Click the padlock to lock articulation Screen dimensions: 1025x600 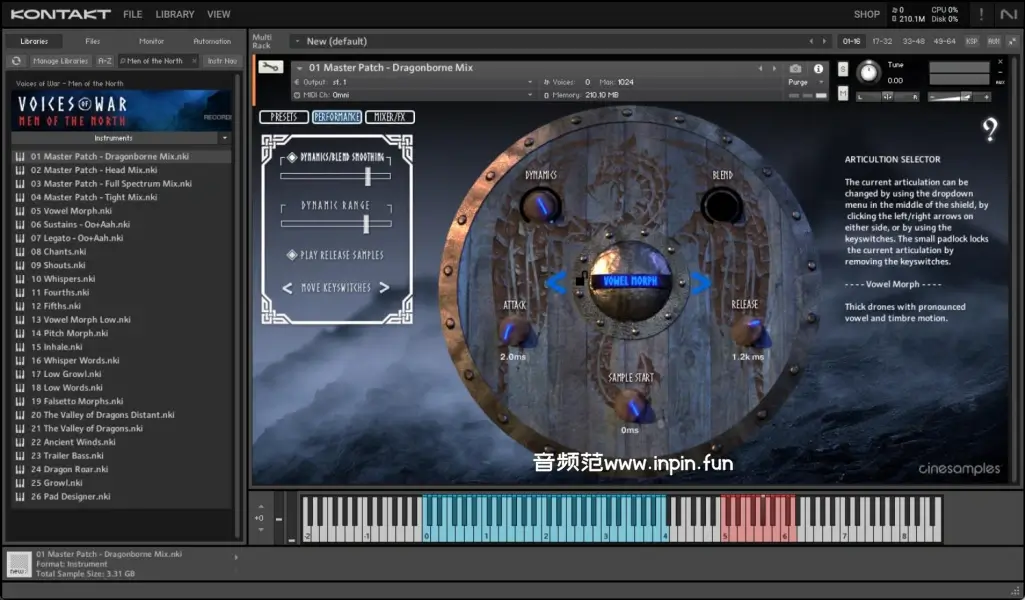coord(580,280)
